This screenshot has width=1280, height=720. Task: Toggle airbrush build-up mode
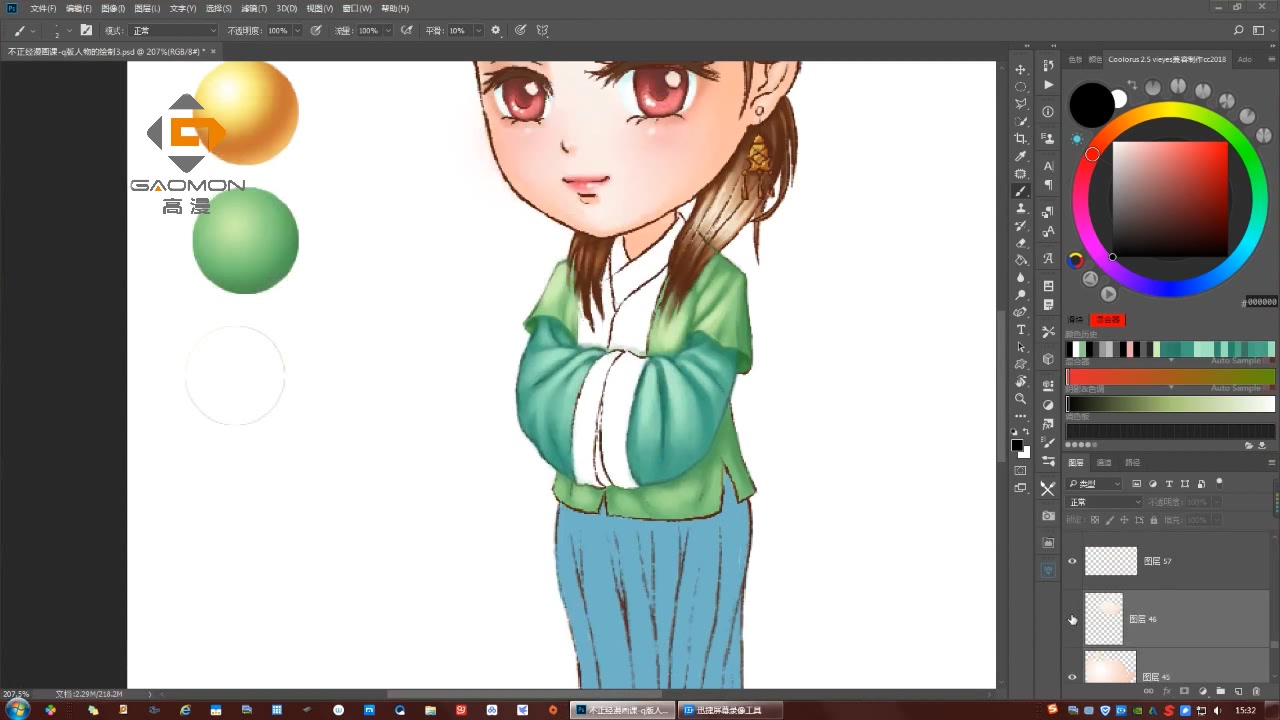(406, 30)
